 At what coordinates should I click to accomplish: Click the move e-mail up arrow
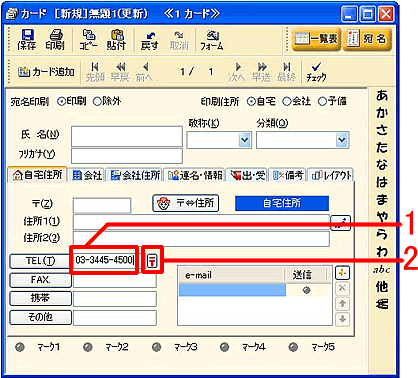pyautogui.click(x=342, y=304)
